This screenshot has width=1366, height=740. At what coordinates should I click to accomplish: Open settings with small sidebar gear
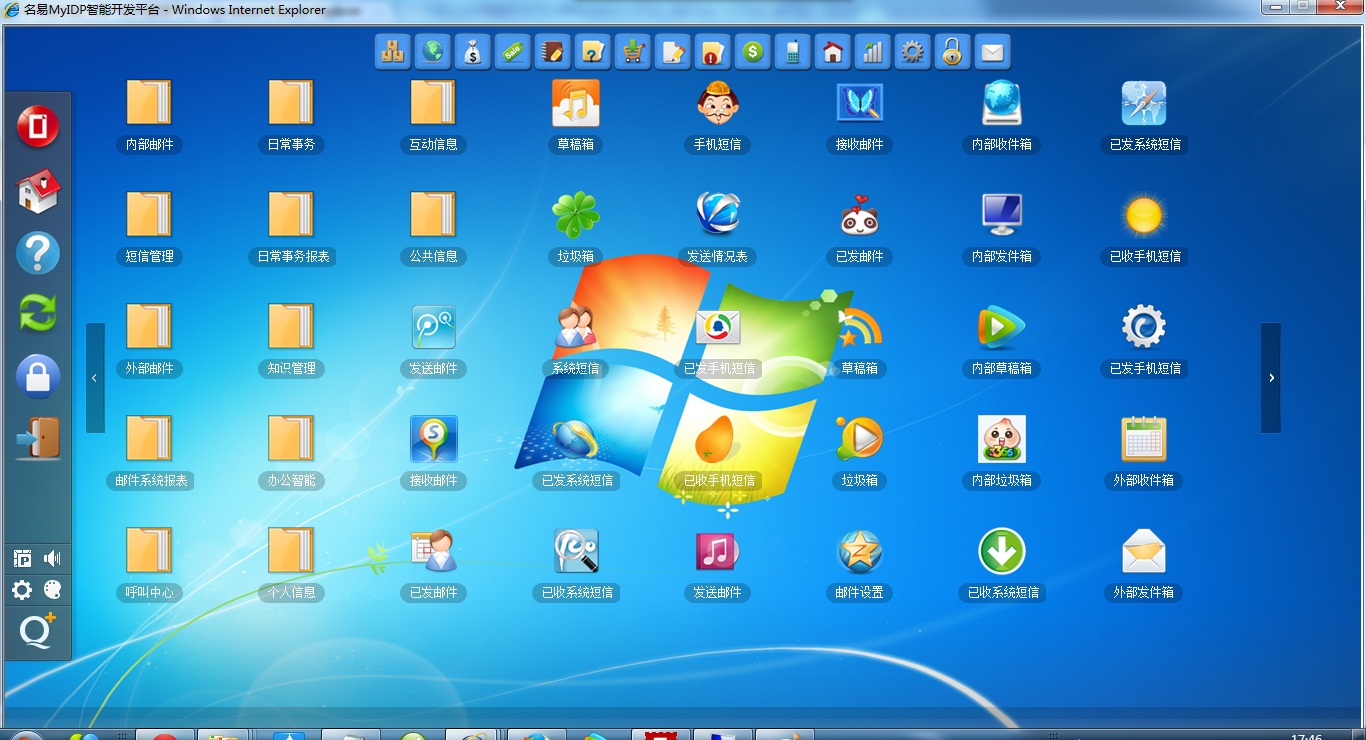[x=22, y=590]
